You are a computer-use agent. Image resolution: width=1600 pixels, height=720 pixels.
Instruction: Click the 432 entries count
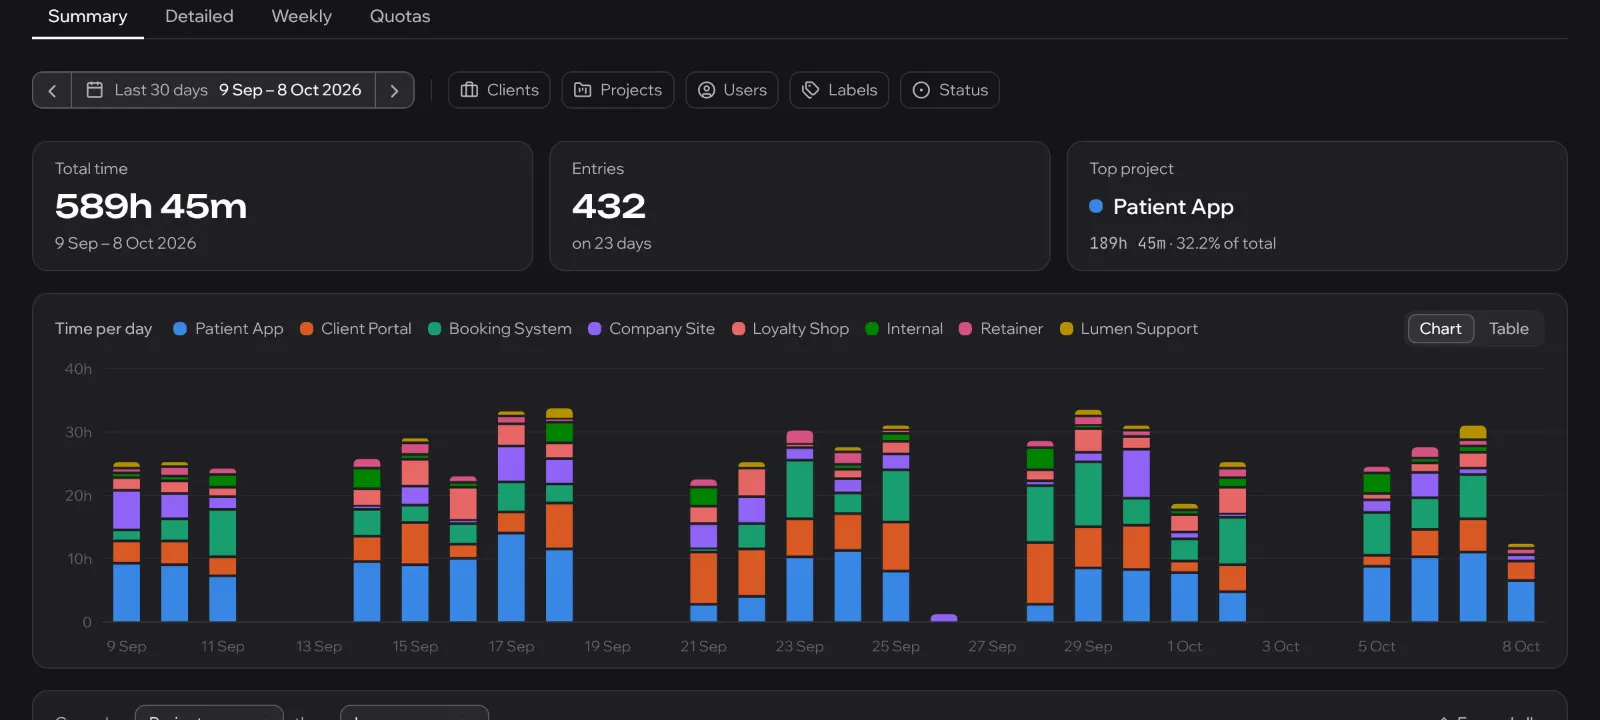(x=609, y=206)
